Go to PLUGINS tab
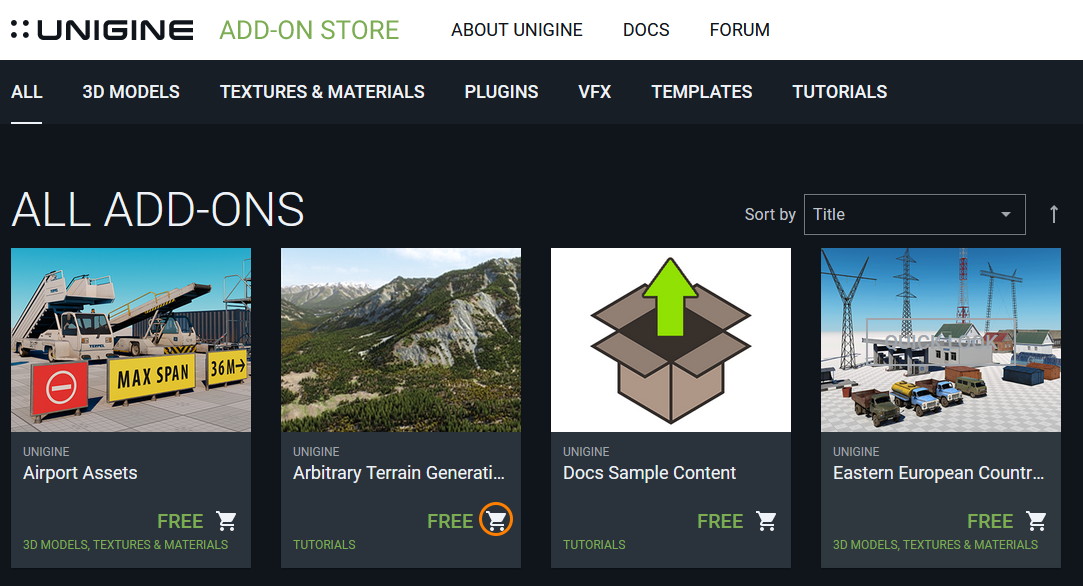 [x=501, y=92]
